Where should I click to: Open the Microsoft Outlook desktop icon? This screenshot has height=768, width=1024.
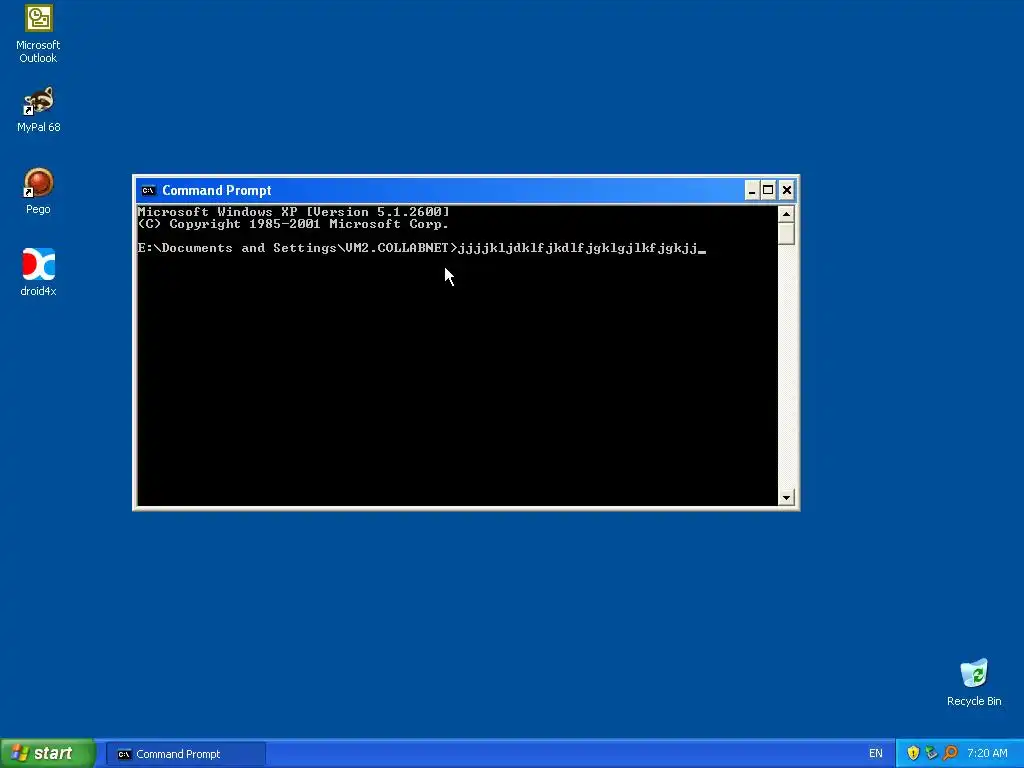click(38, 34)
